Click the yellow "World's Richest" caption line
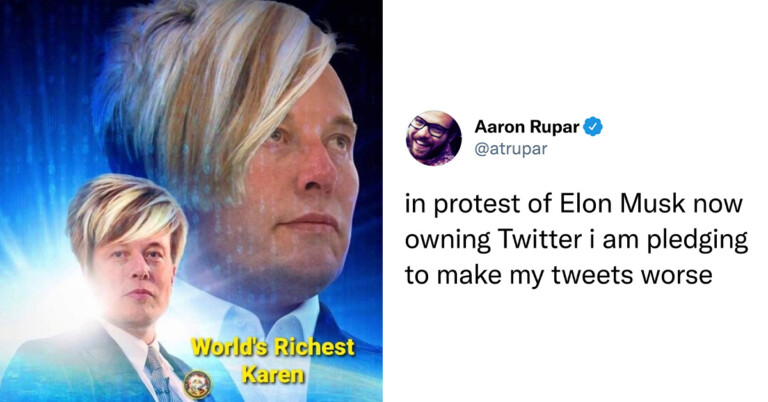Image resolution: width=768 pixels, height=402 pixels. coord(272,347)
